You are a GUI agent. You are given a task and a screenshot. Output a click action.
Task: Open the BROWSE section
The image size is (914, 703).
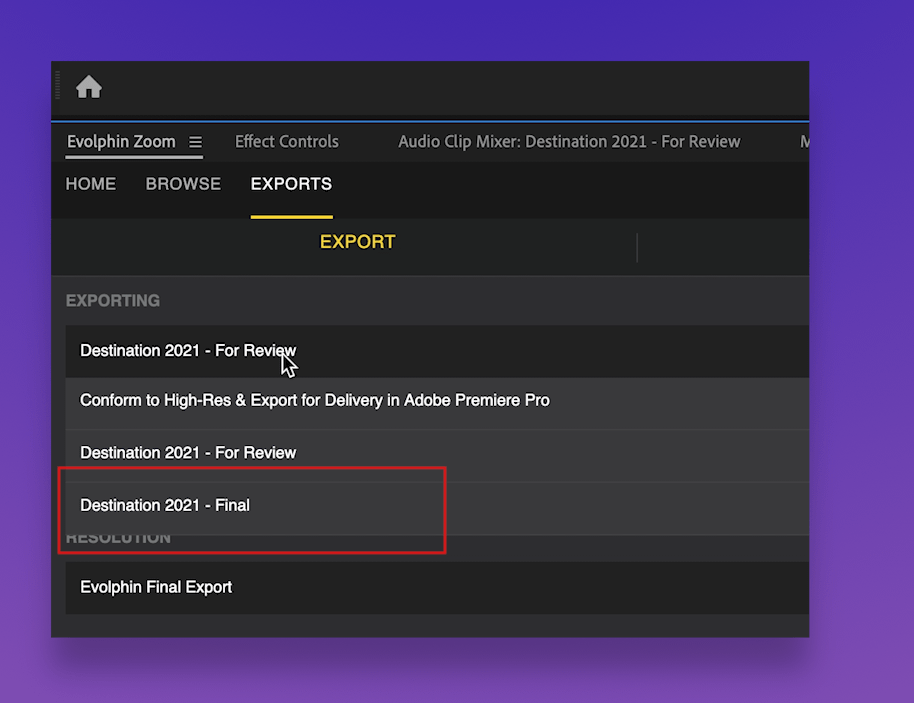click(x=183, y=184)
